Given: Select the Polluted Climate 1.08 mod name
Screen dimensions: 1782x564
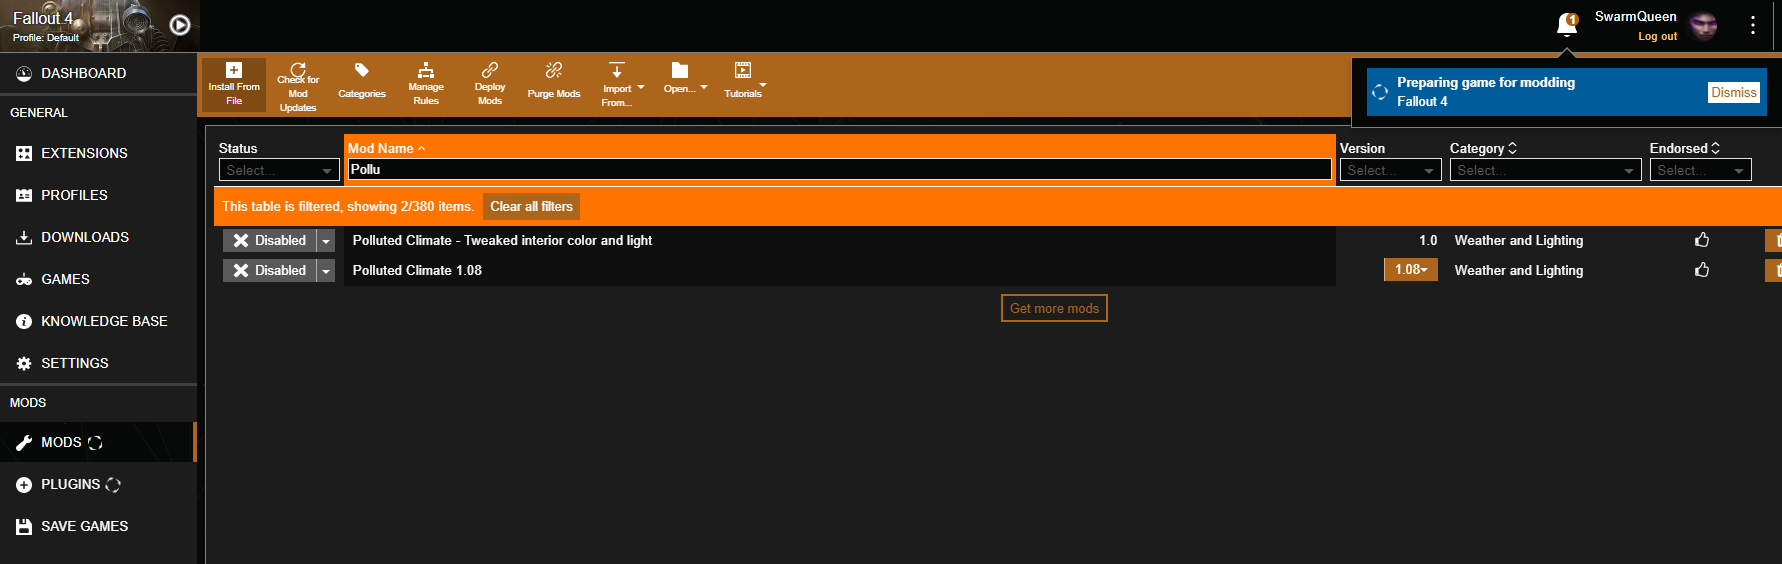Looking at the screenshot, I should [417, 270].
